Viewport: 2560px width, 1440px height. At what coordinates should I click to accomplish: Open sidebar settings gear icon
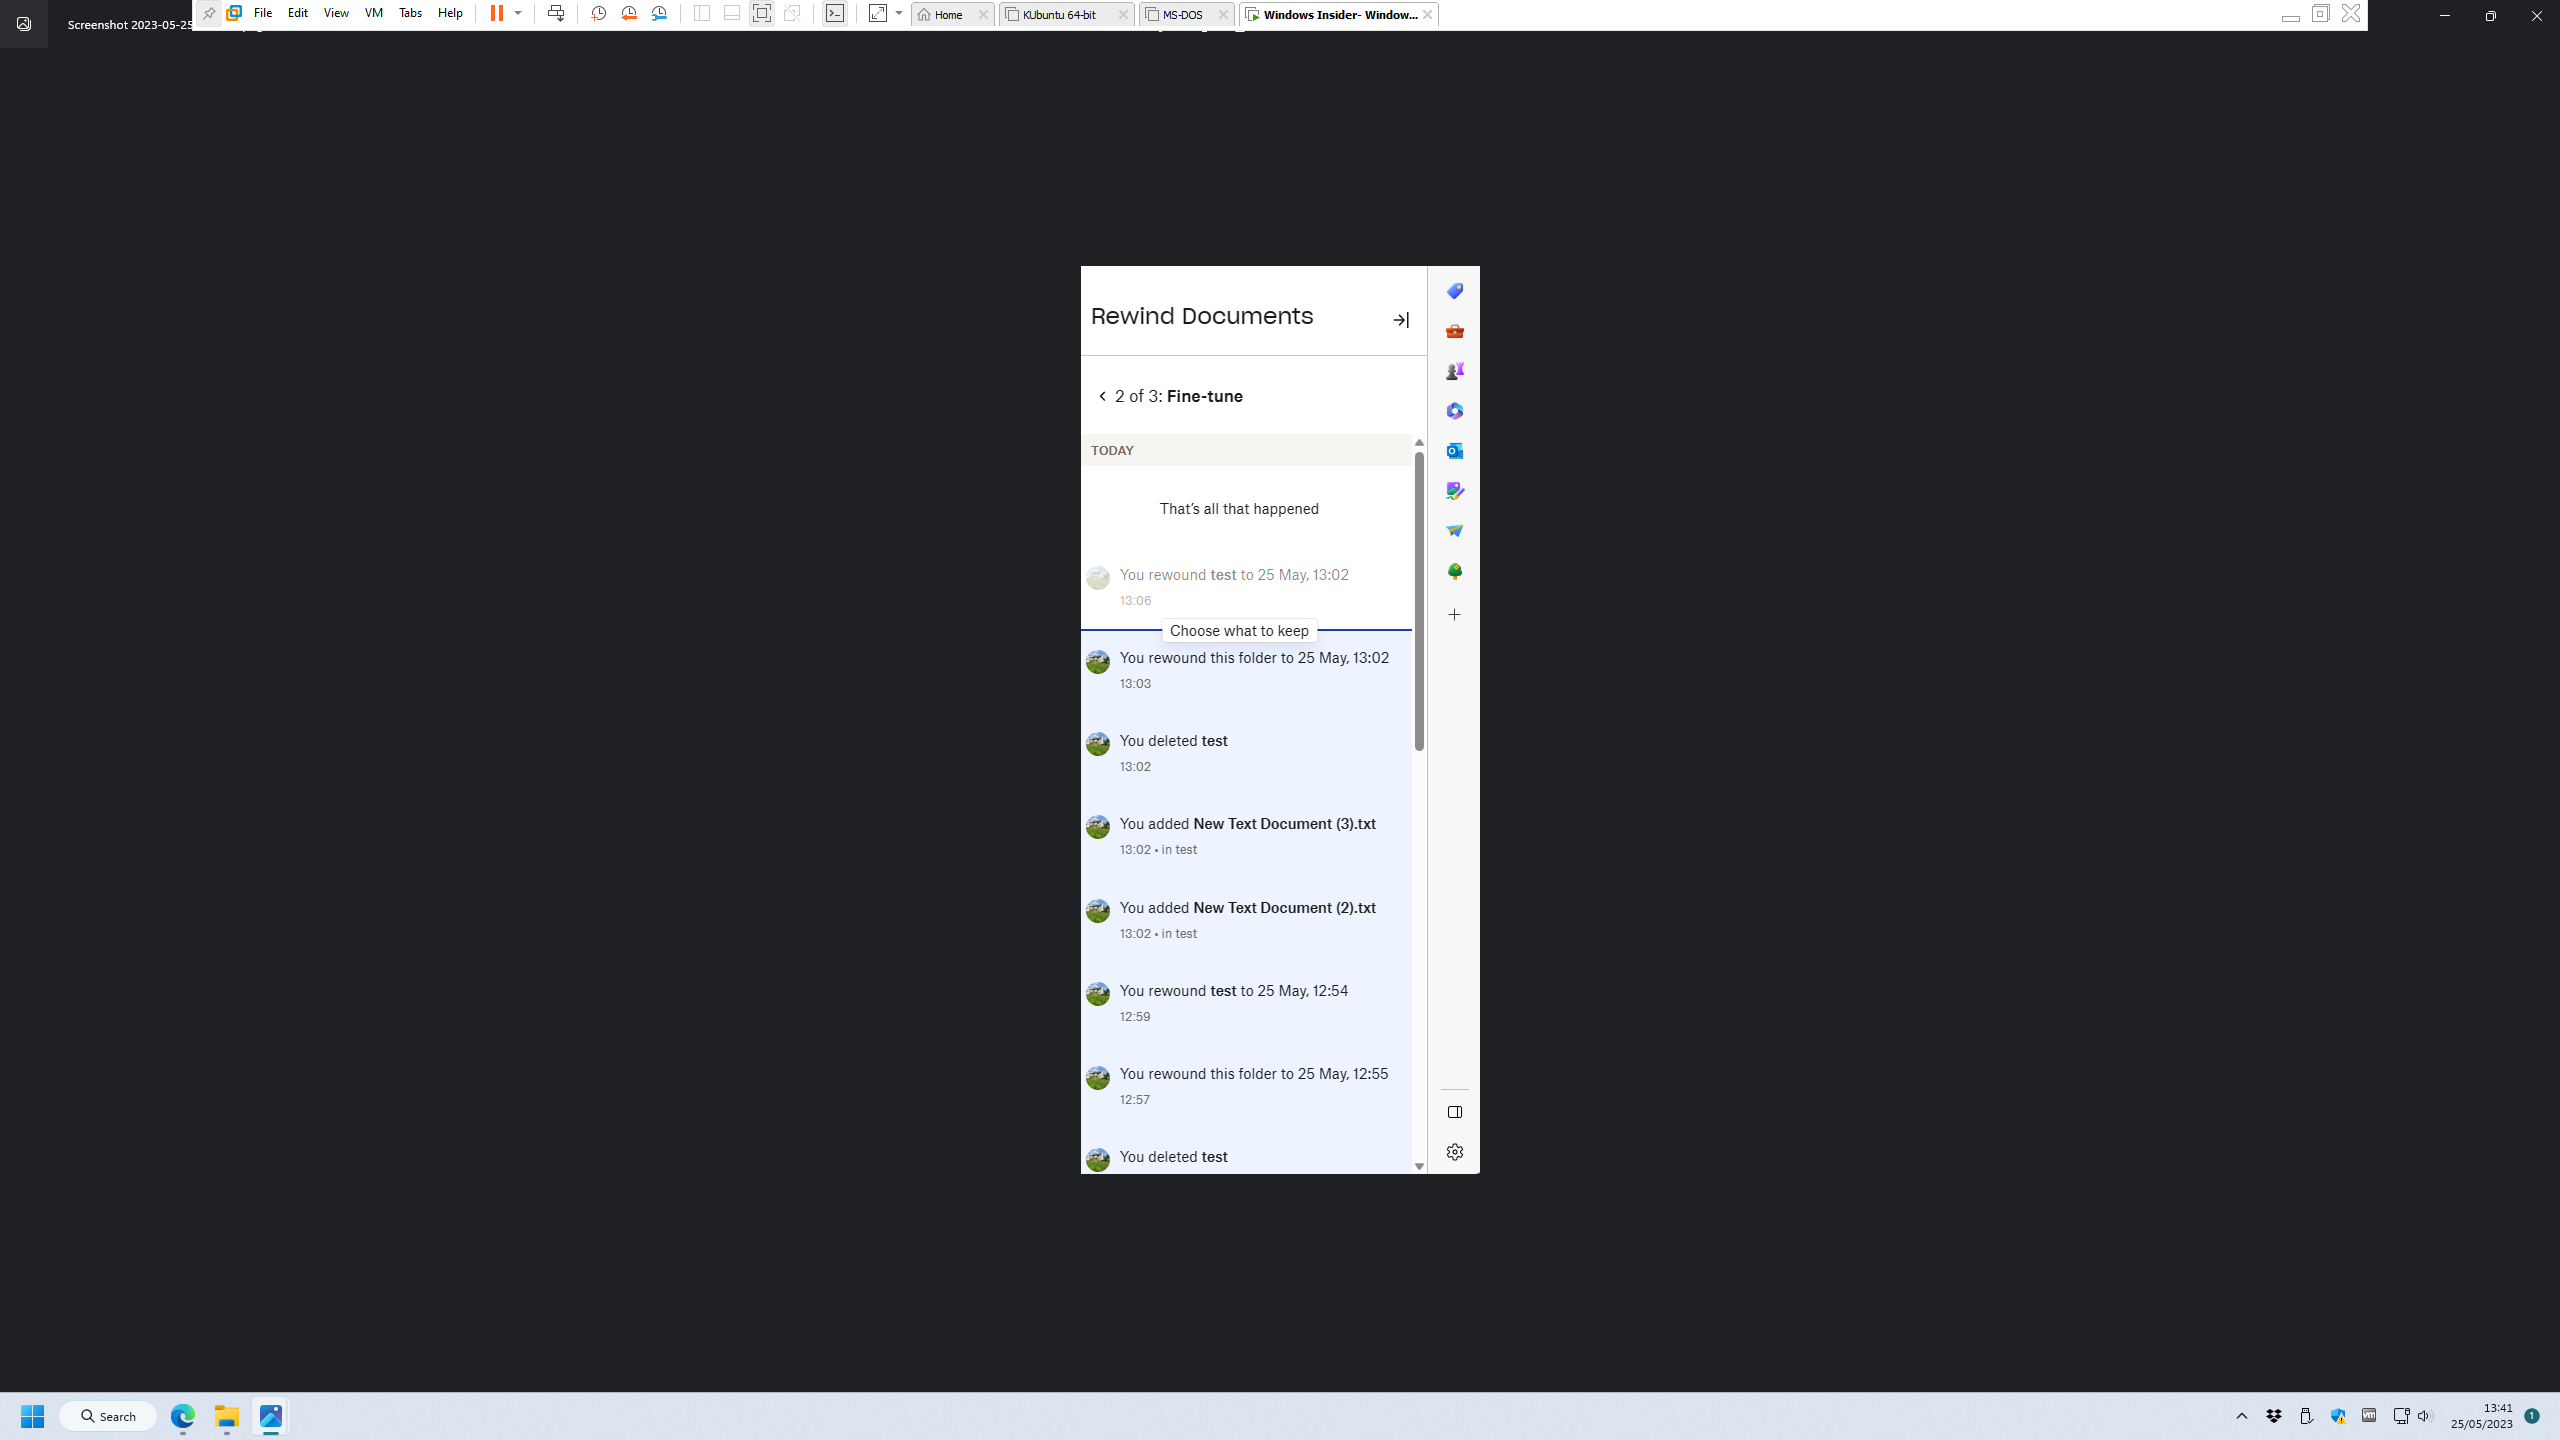tap(1455, 1152)
